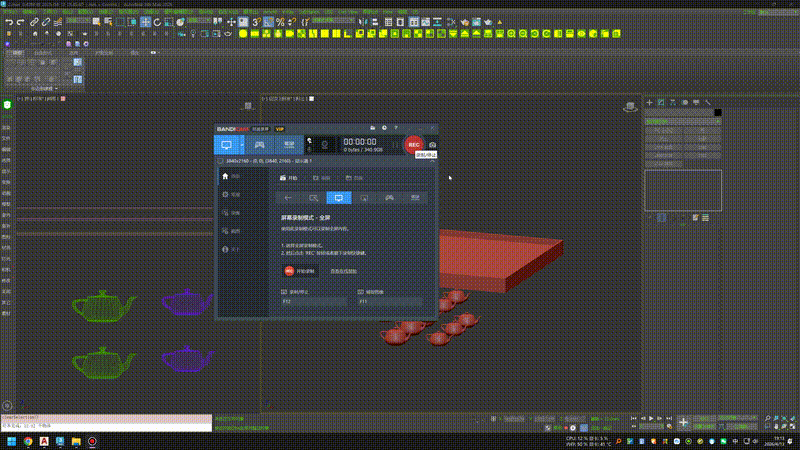
Task: Open the screen mode dropdown arrow in Bandicam
Action: [240, 145]
